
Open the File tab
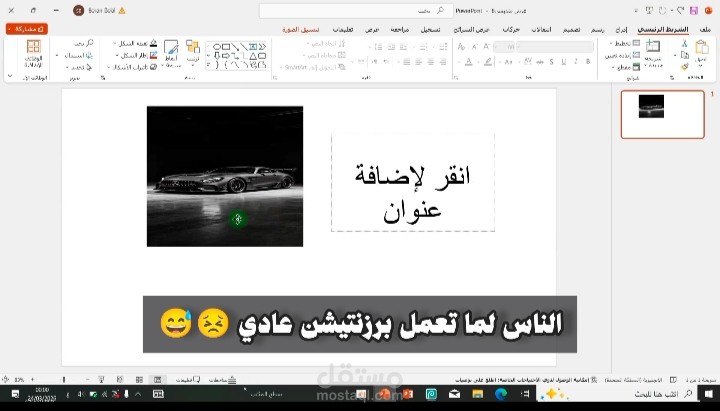click(705, 29)
